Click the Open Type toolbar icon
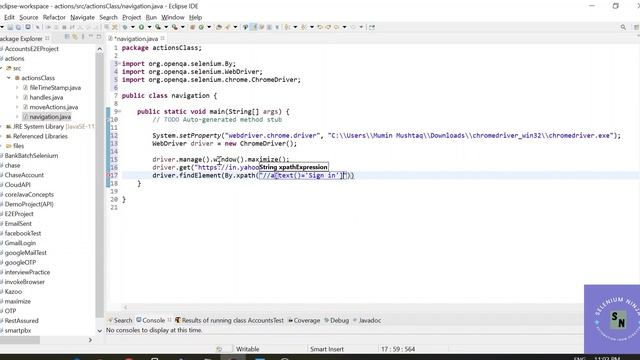 click(219, 27)
